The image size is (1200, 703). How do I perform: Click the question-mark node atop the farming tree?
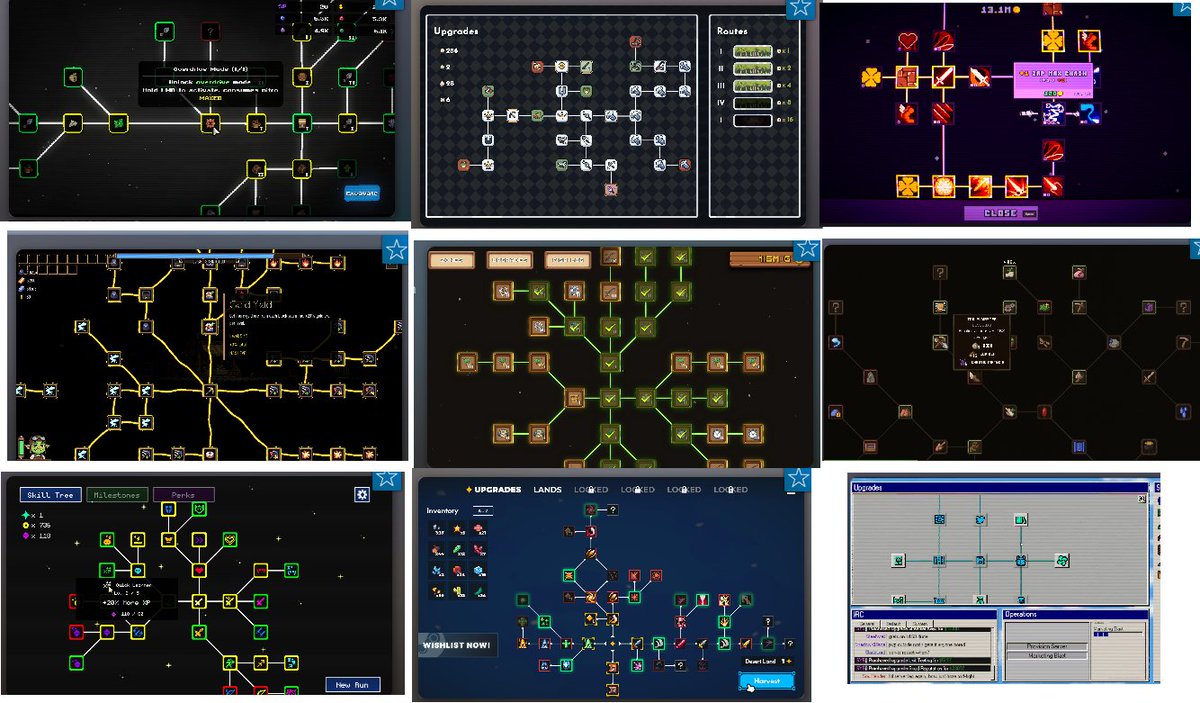pyautogui.click(x=614, y=509)
